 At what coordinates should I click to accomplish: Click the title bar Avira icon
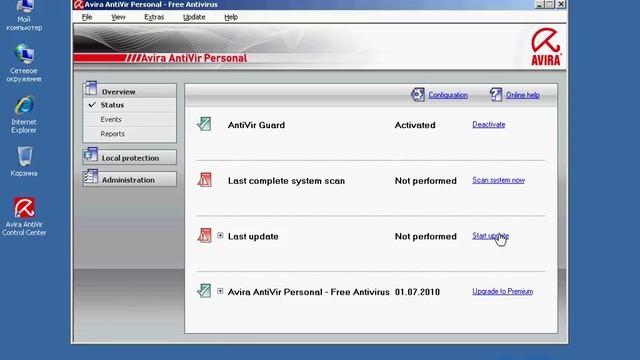[x=78, y=4]
